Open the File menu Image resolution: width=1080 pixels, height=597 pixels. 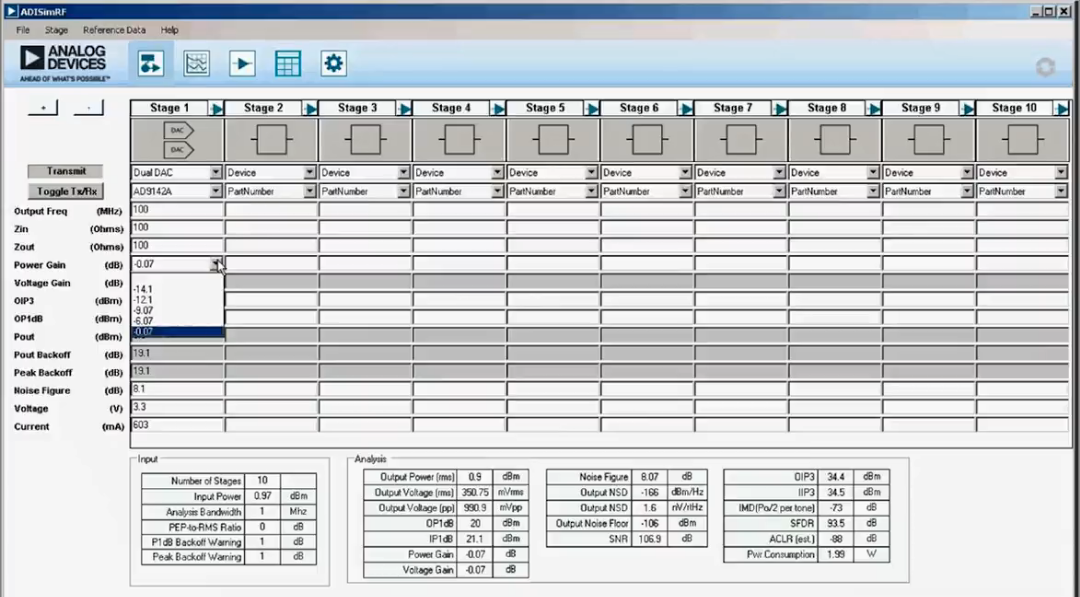[23, 30]
